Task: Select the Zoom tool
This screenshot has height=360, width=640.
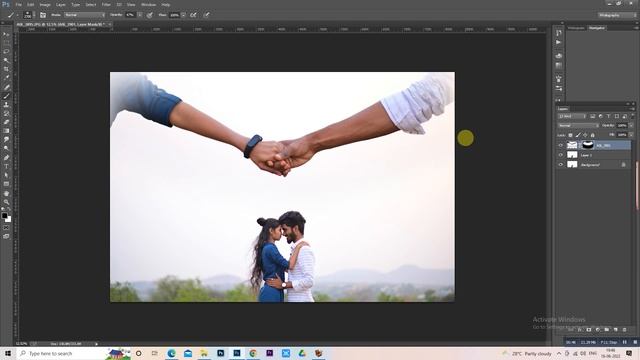Action: point(6,202)
